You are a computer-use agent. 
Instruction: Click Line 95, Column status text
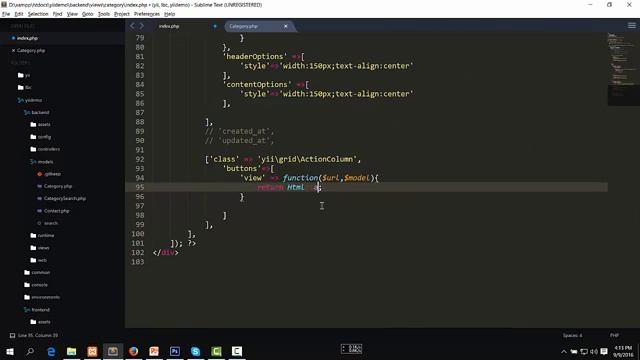point(38,336)
